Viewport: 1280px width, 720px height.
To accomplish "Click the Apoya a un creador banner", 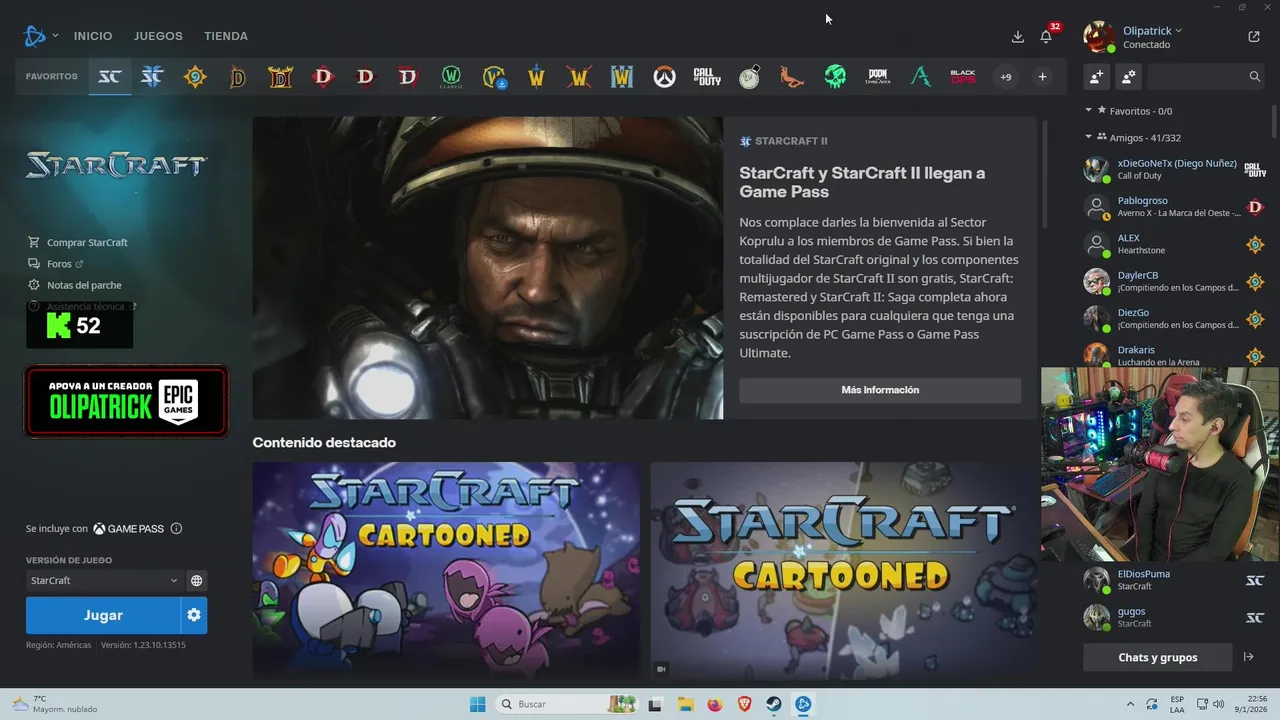I will (127, 401).
